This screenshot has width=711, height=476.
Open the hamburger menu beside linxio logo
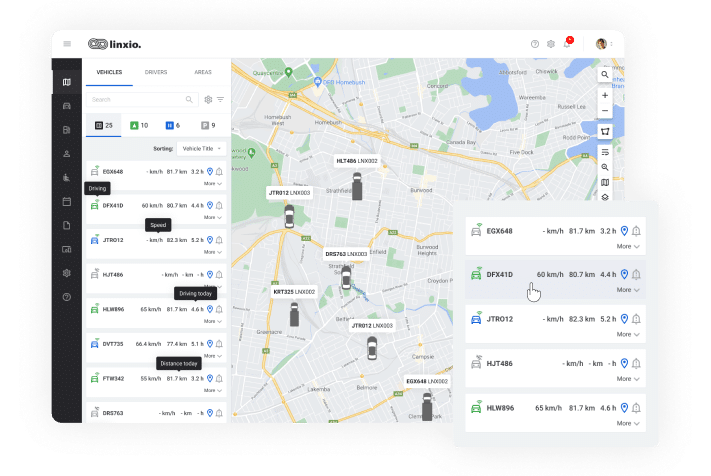pos(67,44)
